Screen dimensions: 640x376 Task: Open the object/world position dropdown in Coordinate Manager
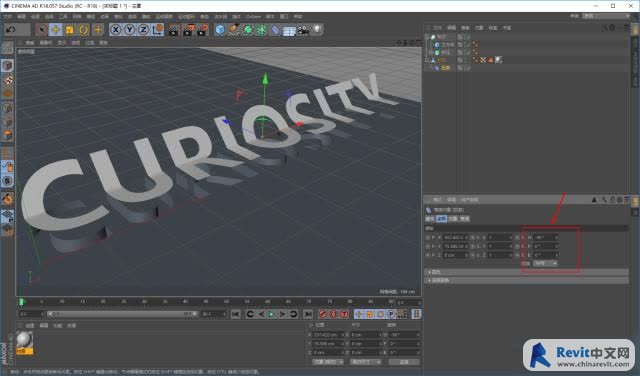pos(328,362)
